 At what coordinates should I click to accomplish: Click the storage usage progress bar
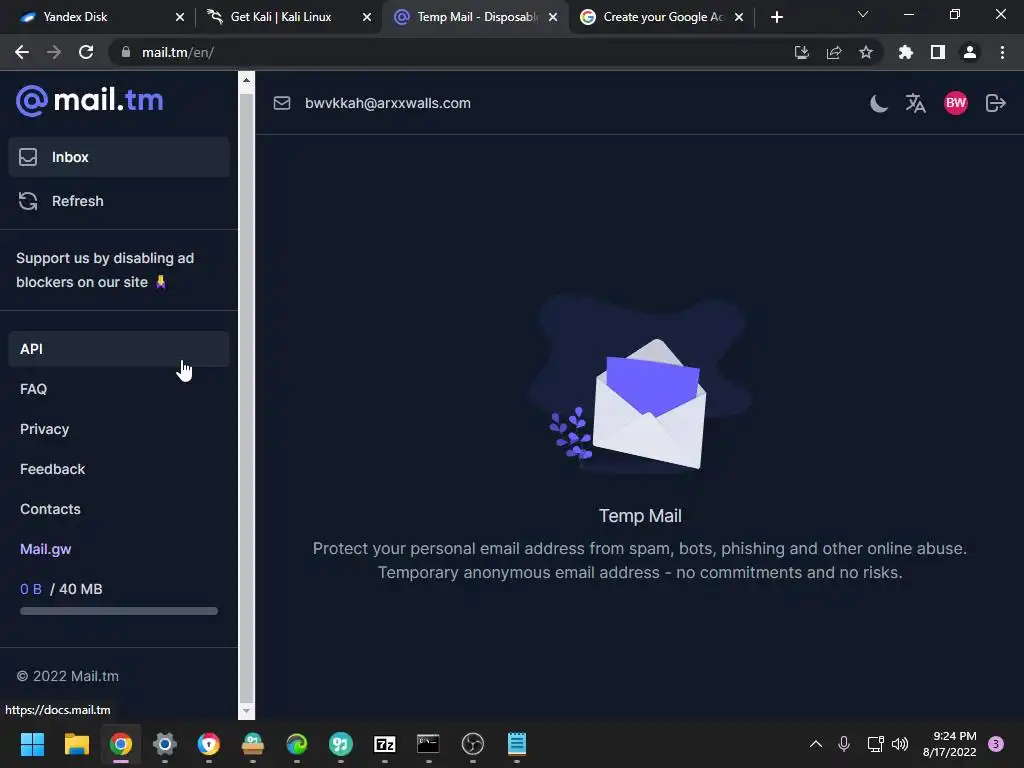pyautogui.click(x=119, y=611)
